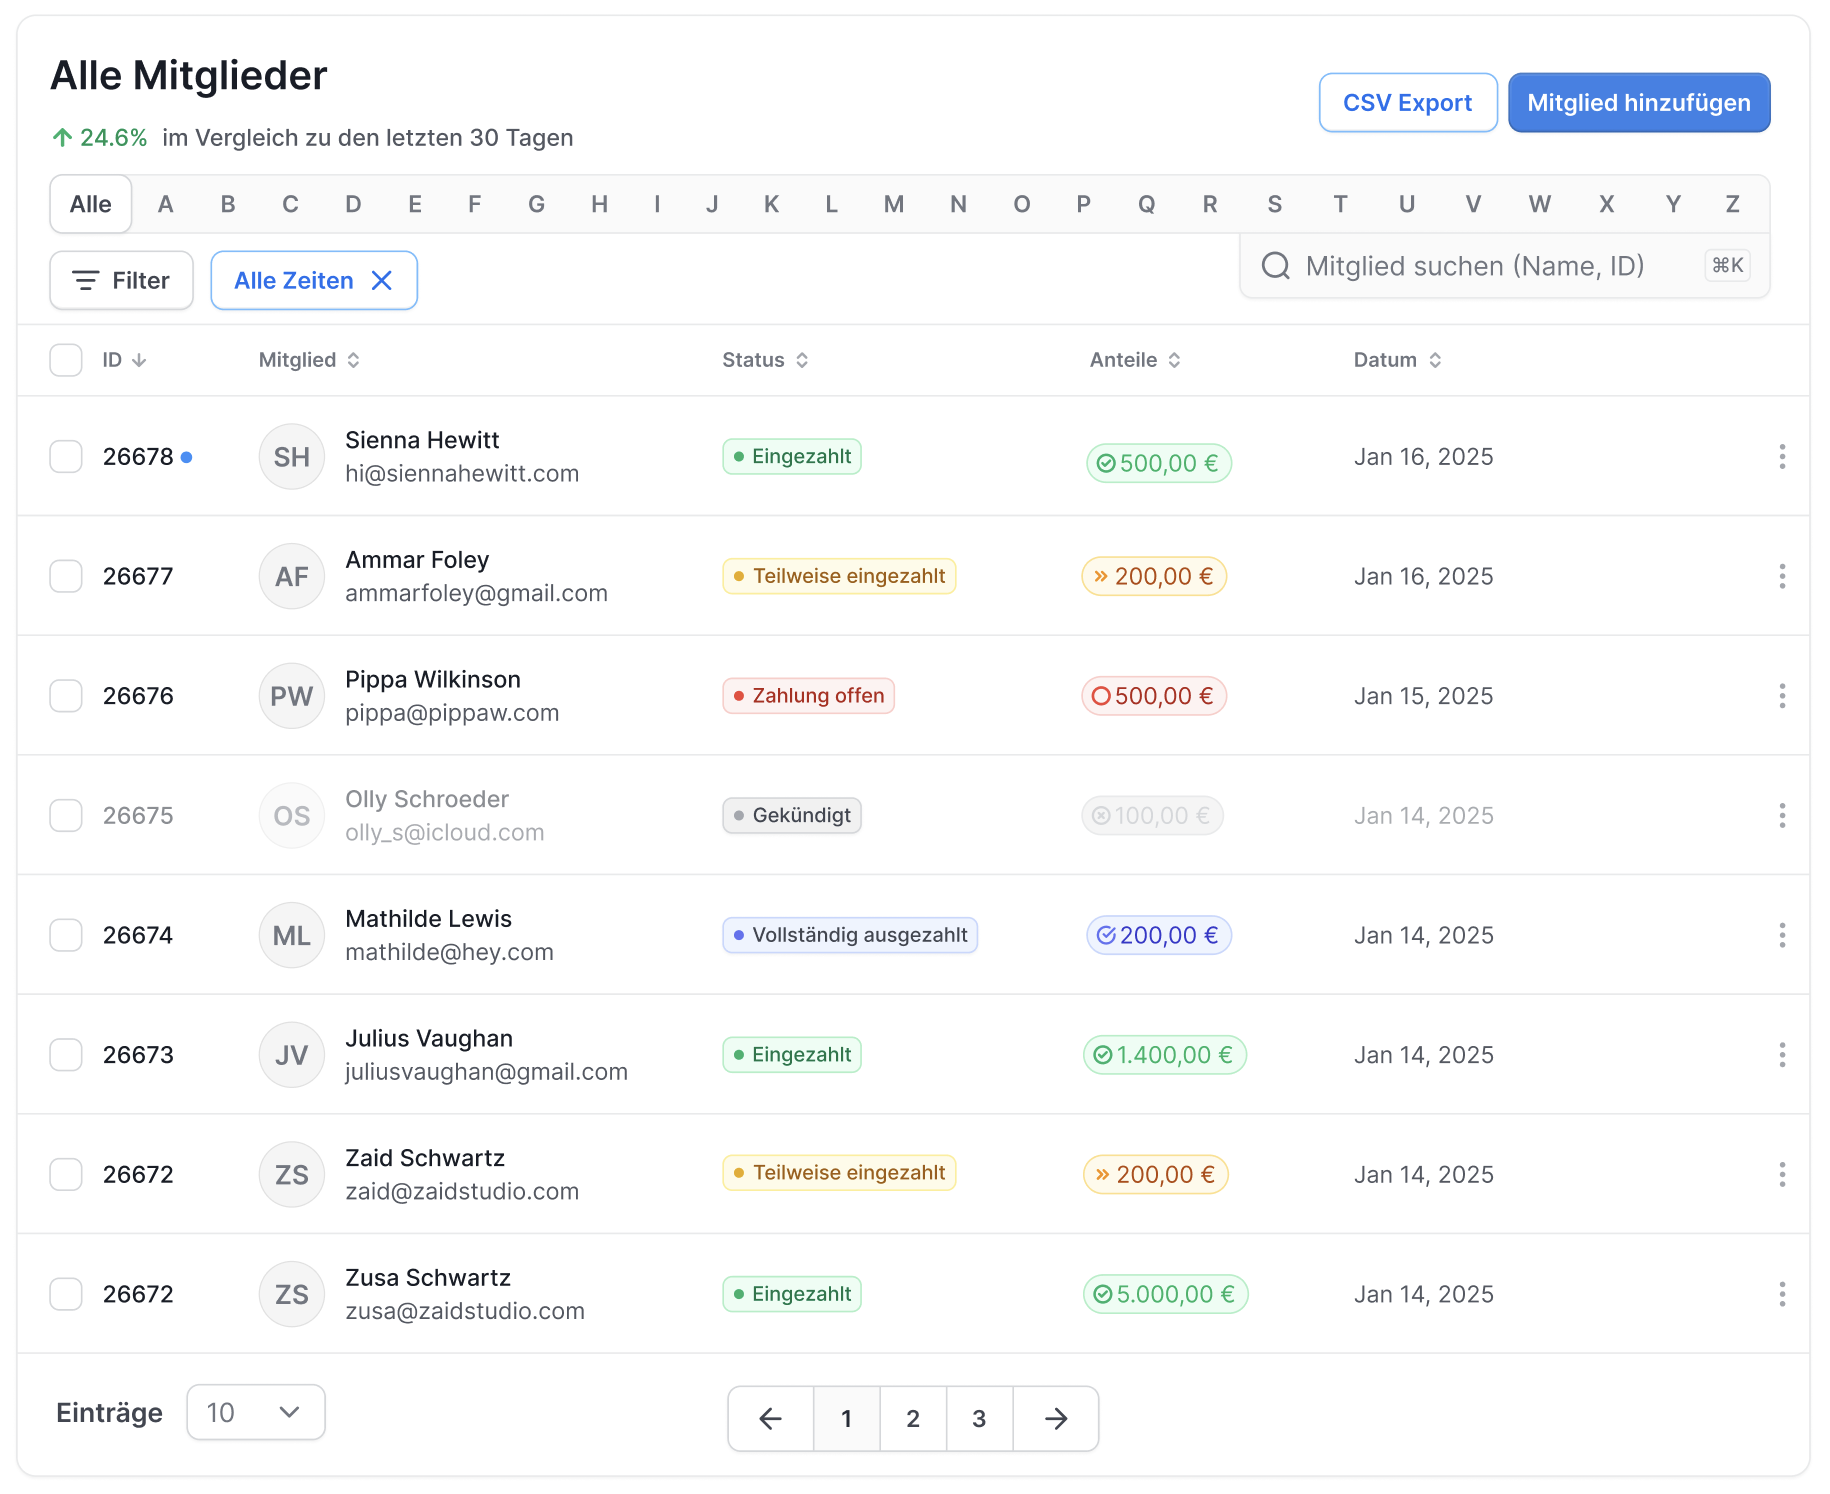Open the Einträge per-page dropdown

coord(256,1412)
